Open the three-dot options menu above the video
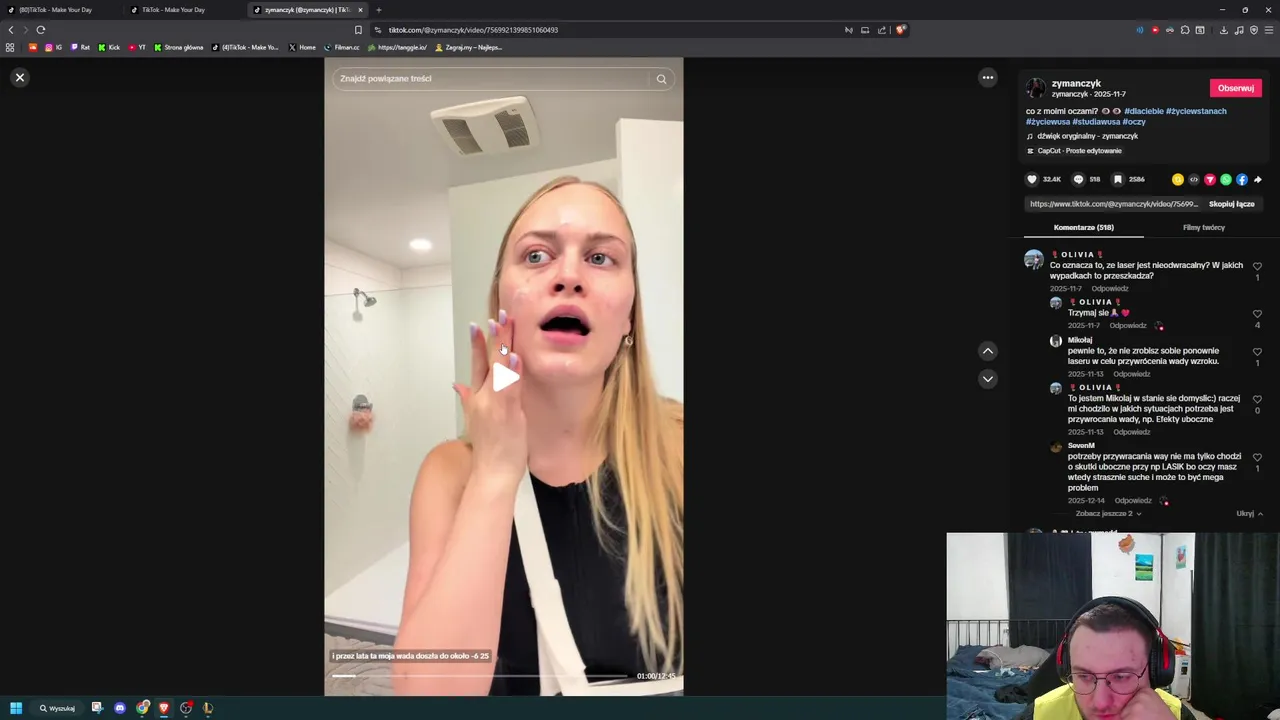 pos(987,77)
